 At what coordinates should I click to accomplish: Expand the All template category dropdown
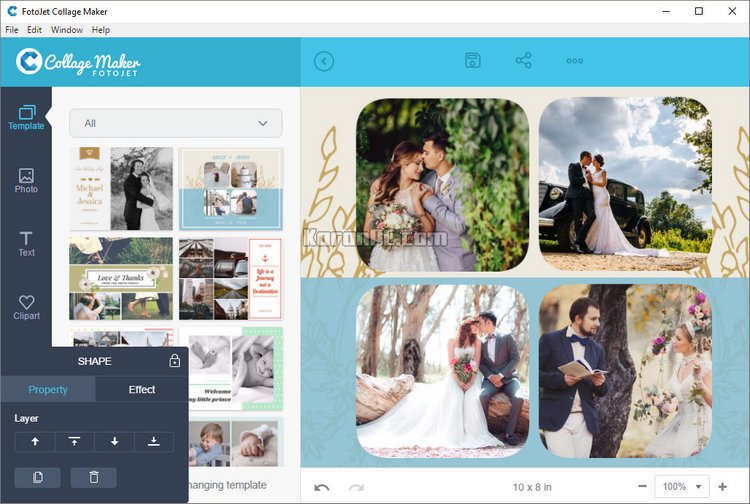[176, 123]
